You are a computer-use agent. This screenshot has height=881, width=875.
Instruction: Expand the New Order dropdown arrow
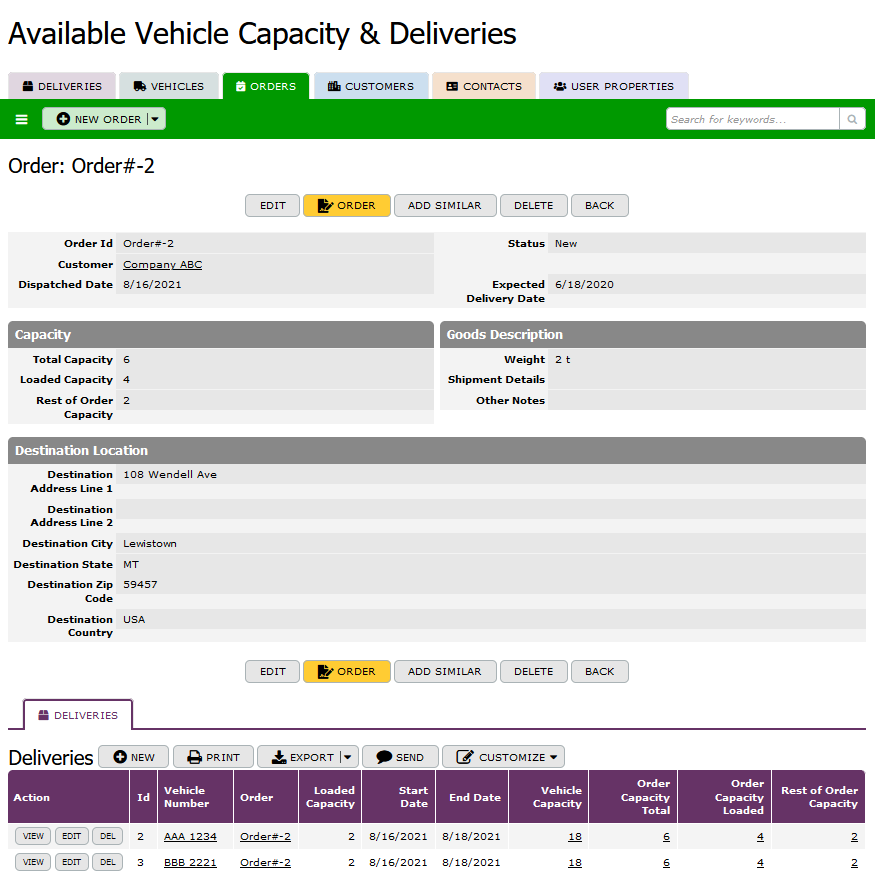[155, 119]
